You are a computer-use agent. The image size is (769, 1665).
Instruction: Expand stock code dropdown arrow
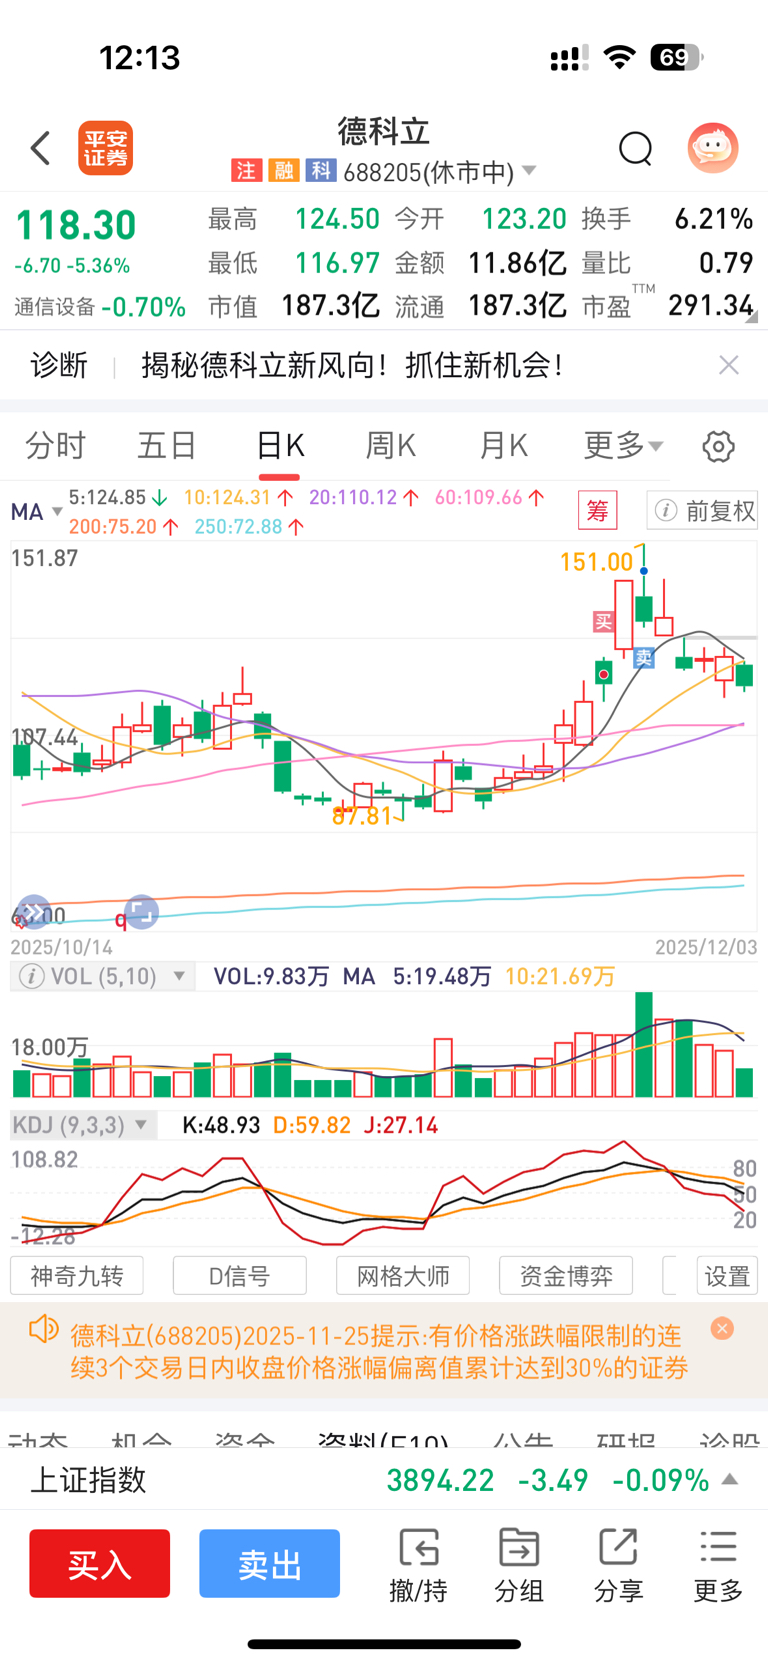(529, 171)
